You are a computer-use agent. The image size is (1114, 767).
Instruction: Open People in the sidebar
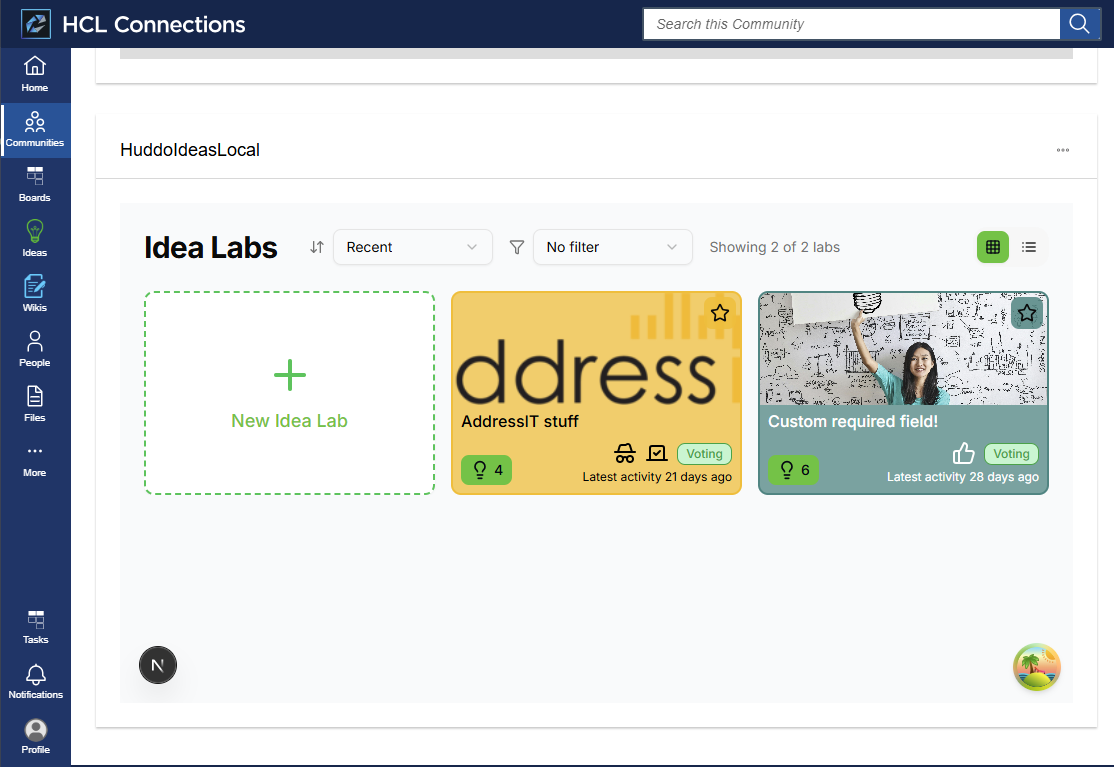pyautogui.click(x=35, y=349)
